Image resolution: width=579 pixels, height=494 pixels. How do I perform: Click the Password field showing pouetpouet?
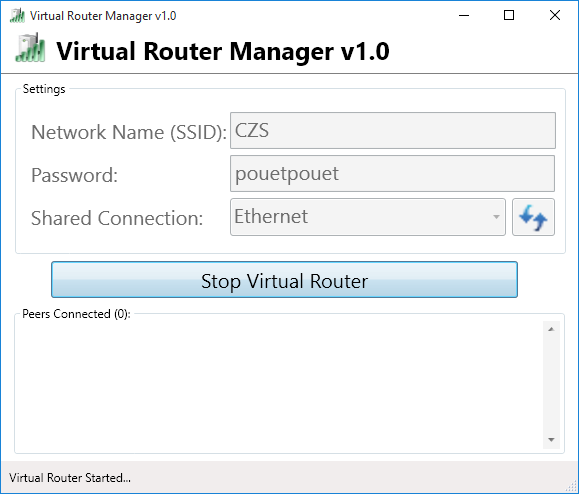tap(393, 174)
